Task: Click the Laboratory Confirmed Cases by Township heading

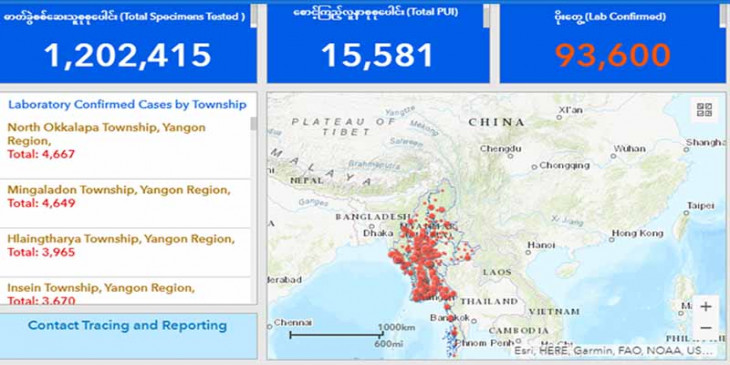Action: (128, 104)
